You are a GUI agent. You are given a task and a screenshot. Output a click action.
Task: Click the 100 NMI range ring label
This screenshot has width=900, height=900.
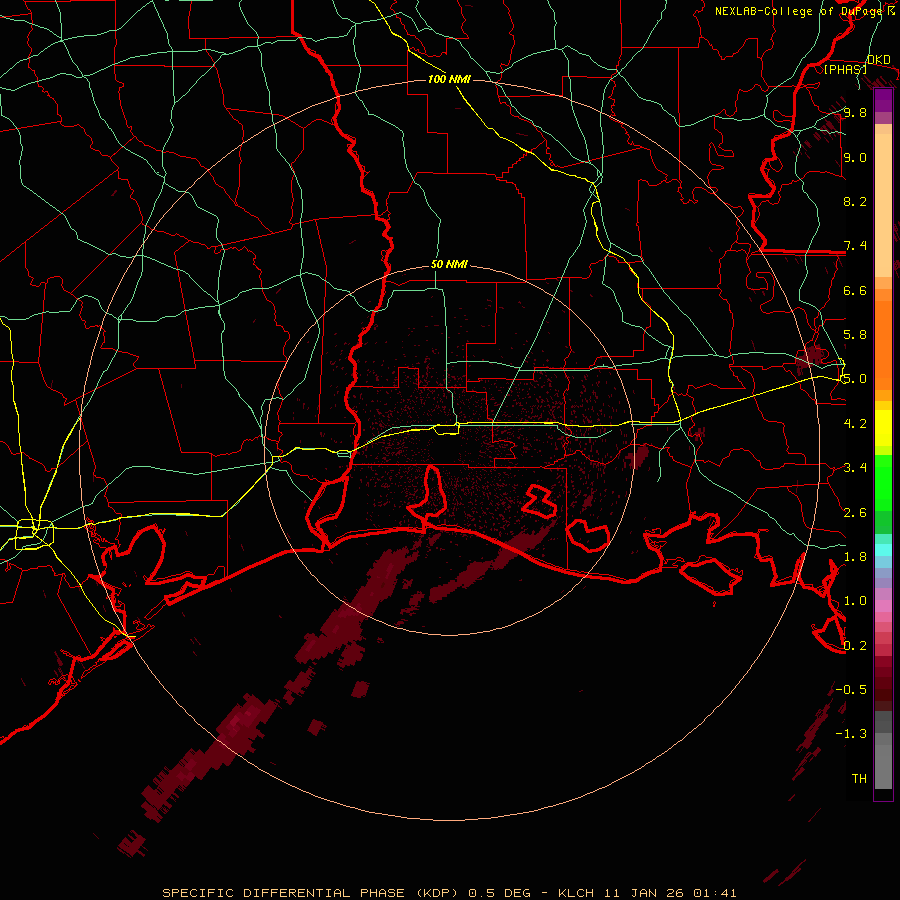[449, 79]
